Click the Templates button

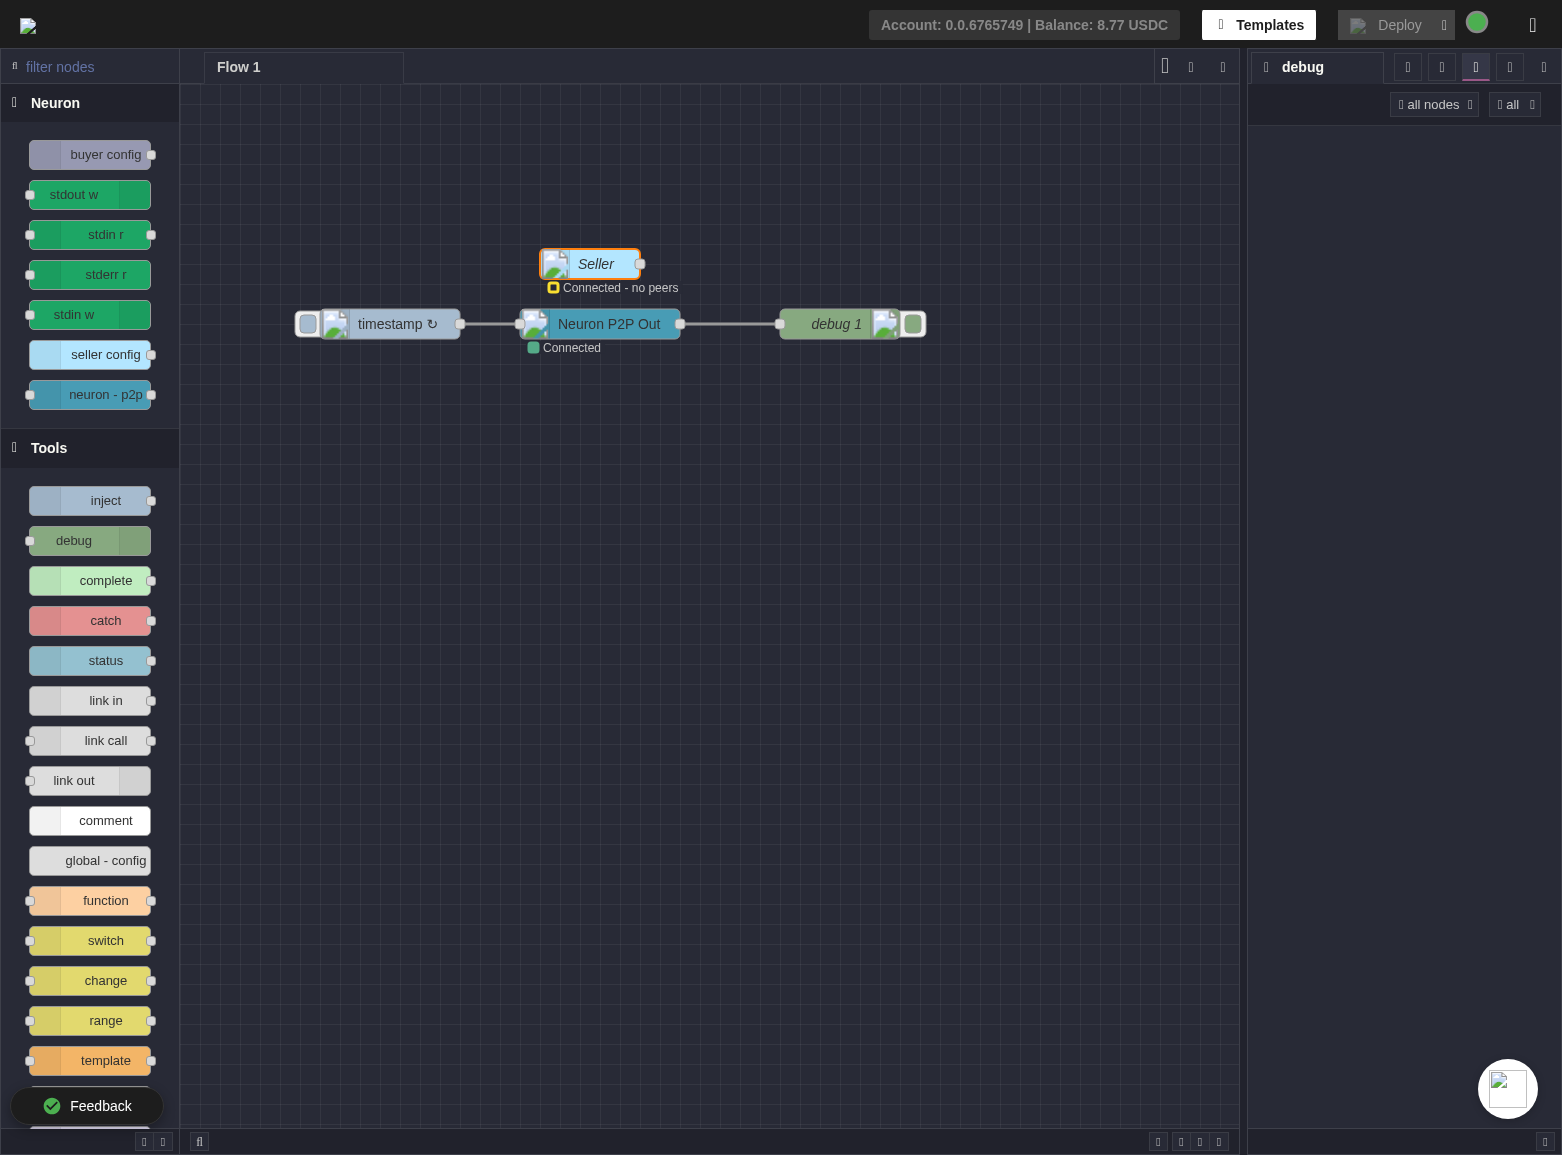1258,25
